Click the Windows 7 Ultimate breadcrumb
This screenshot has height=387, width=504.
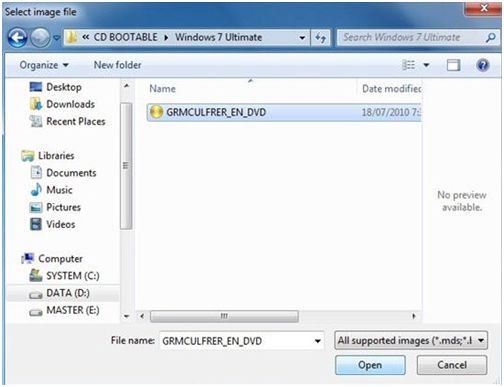218,37
